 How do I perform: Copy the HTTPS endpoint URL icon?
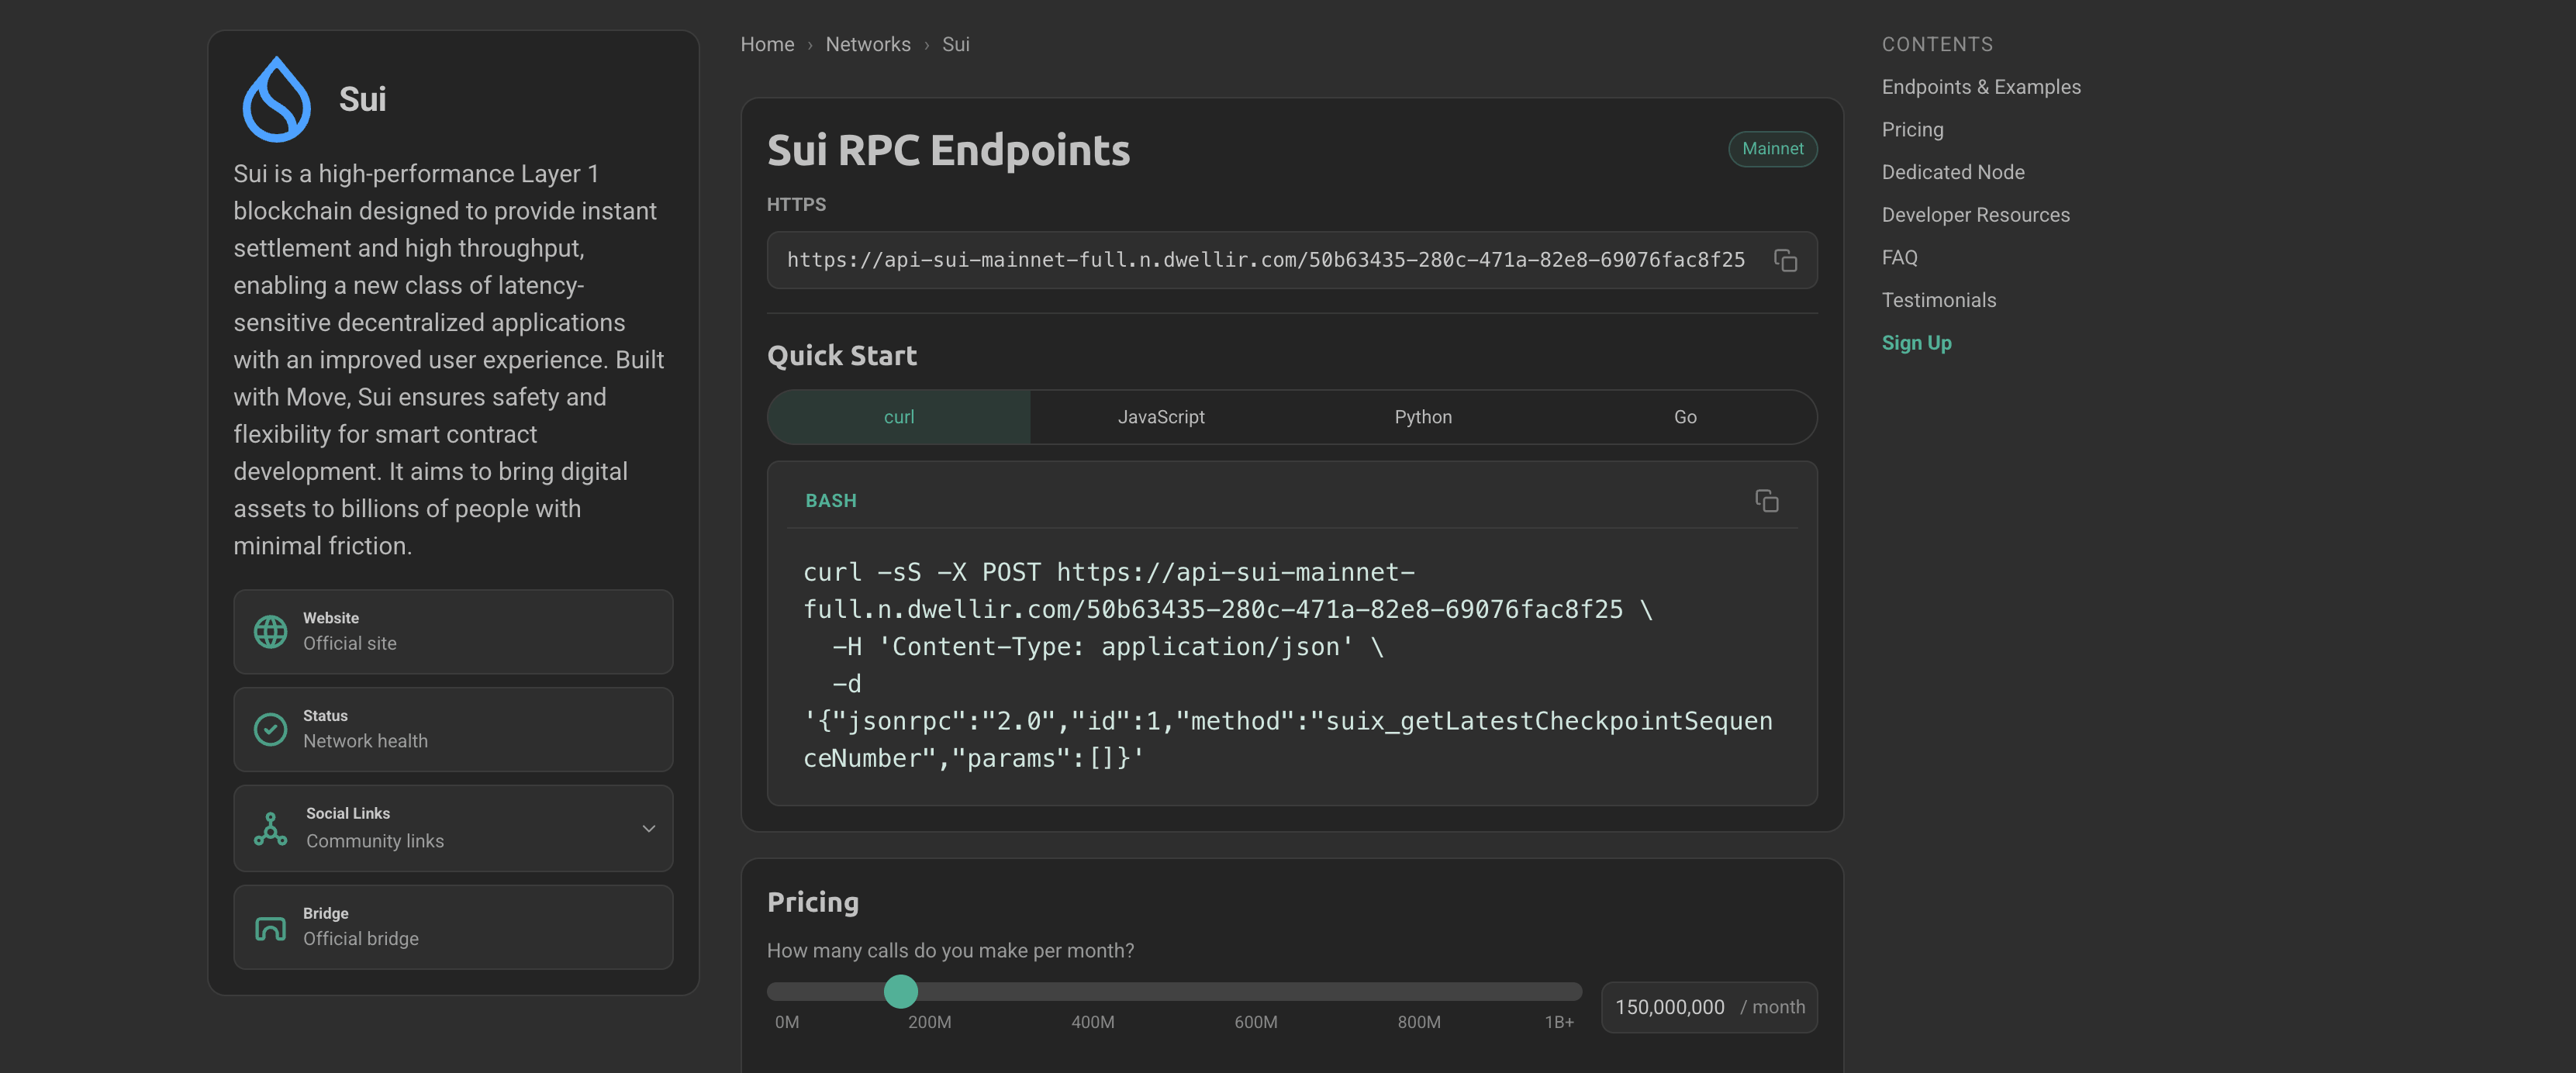pos(1785,260)
